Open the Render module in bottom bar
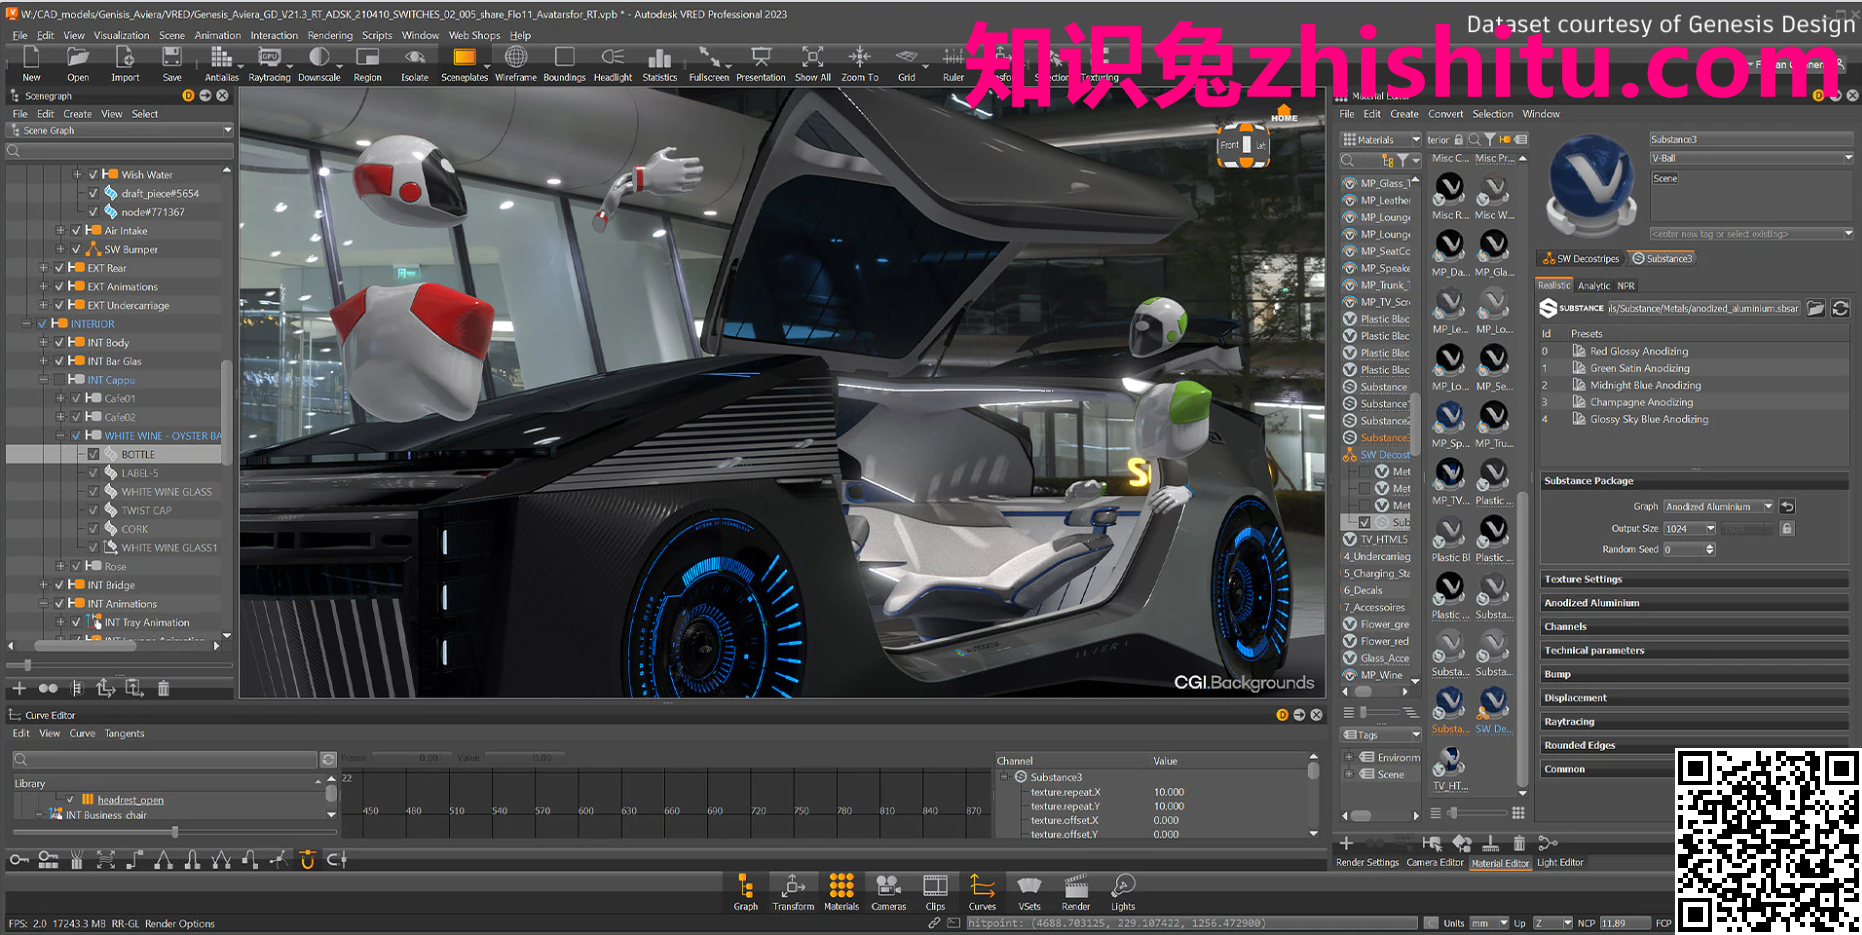This screenshot has width=1862, height=935. pos(1076,892)
